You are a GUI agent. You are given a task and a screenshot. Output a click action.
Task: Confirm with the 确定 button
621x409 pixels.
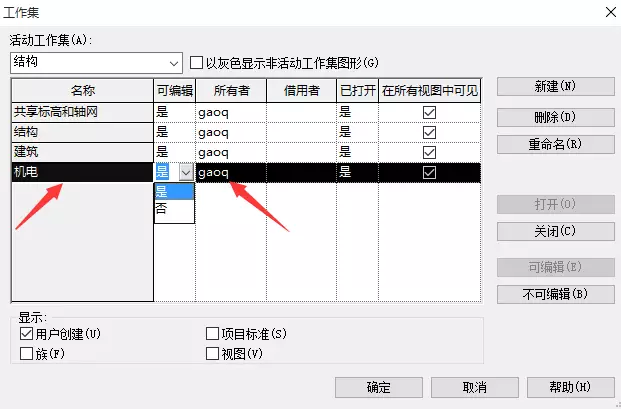pyautogui.click(x=379, y=387)
